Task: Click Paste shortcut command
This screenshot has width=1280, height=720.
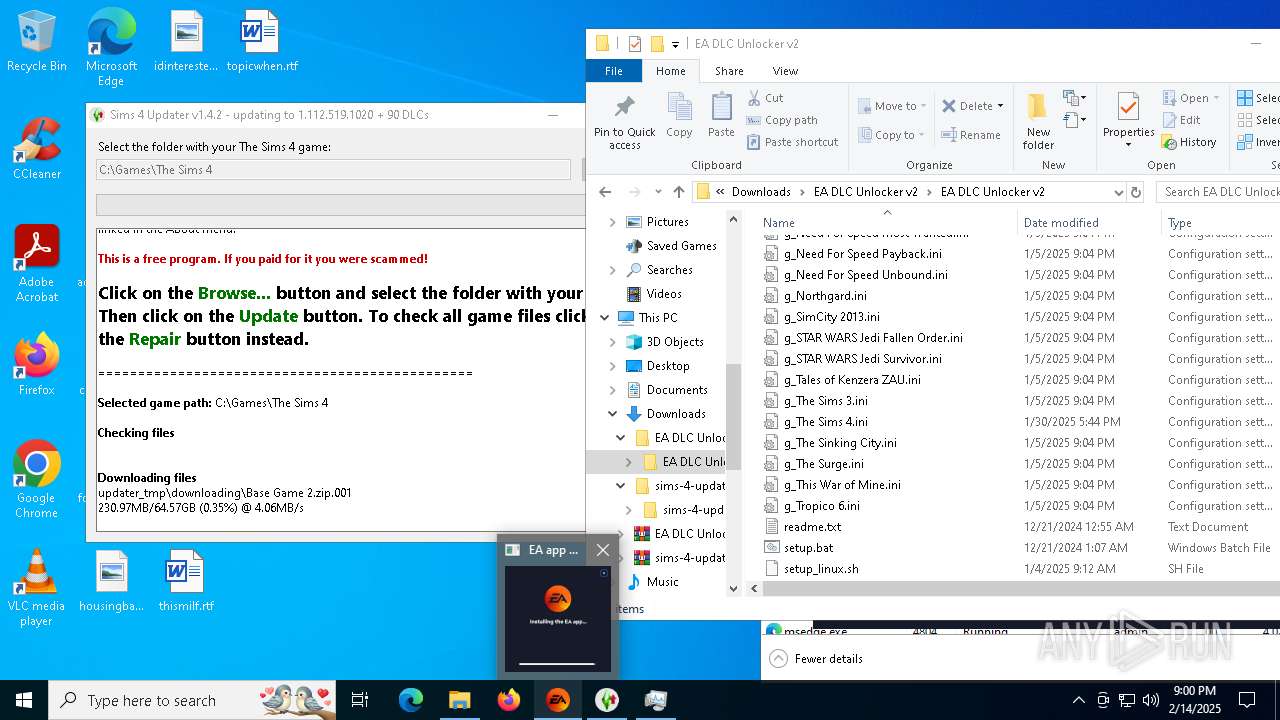Action: tap(793, 142)
